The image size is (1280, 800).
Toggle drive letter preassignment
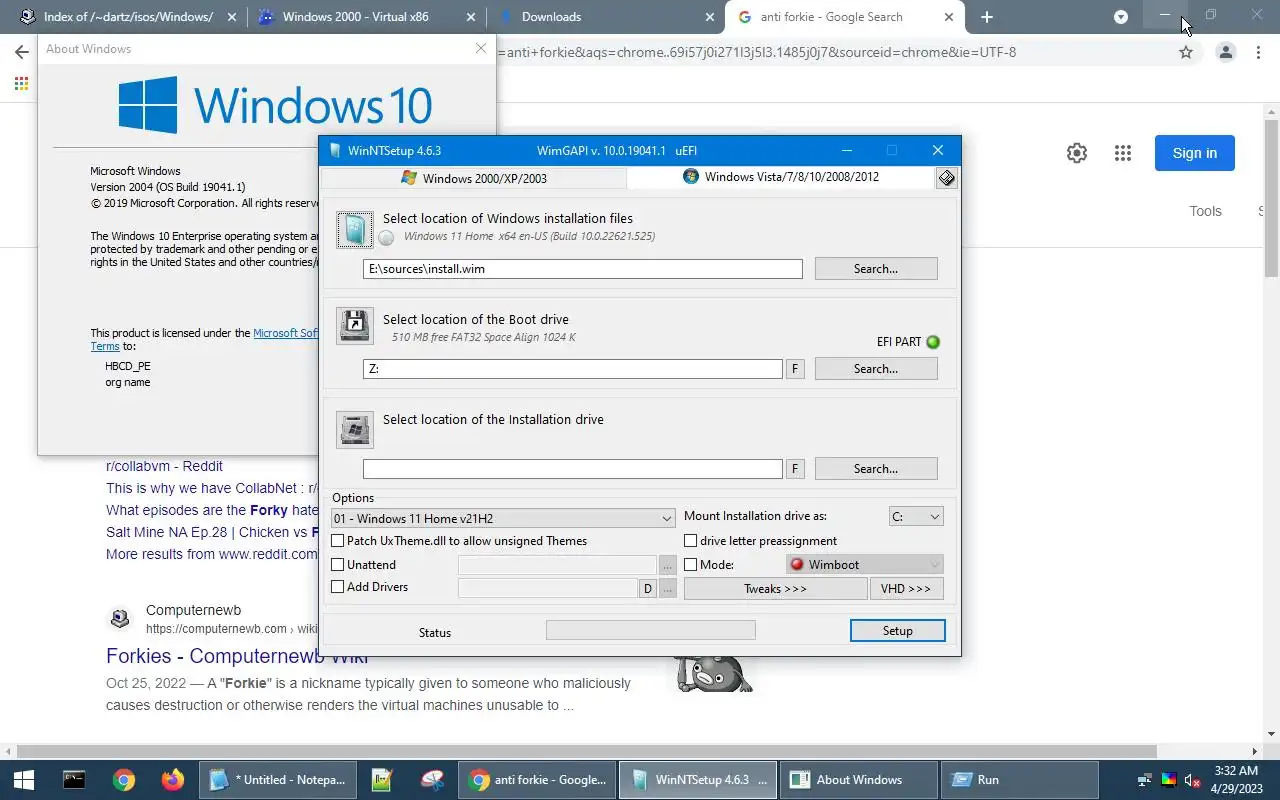[691, 541]
